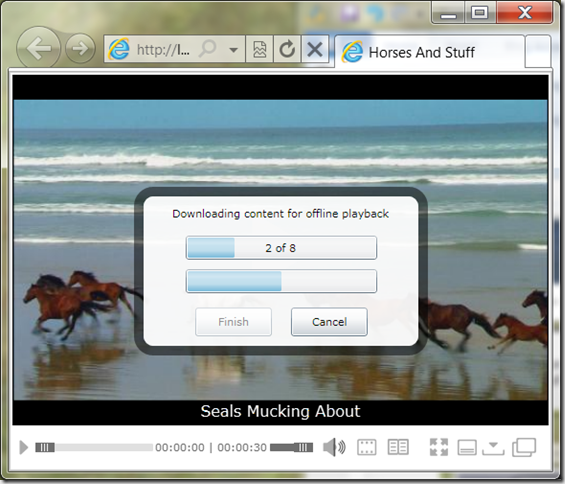Toggle fullscreen with the four-arrows icon
565x484 pixels.
[x=439, y=447]
